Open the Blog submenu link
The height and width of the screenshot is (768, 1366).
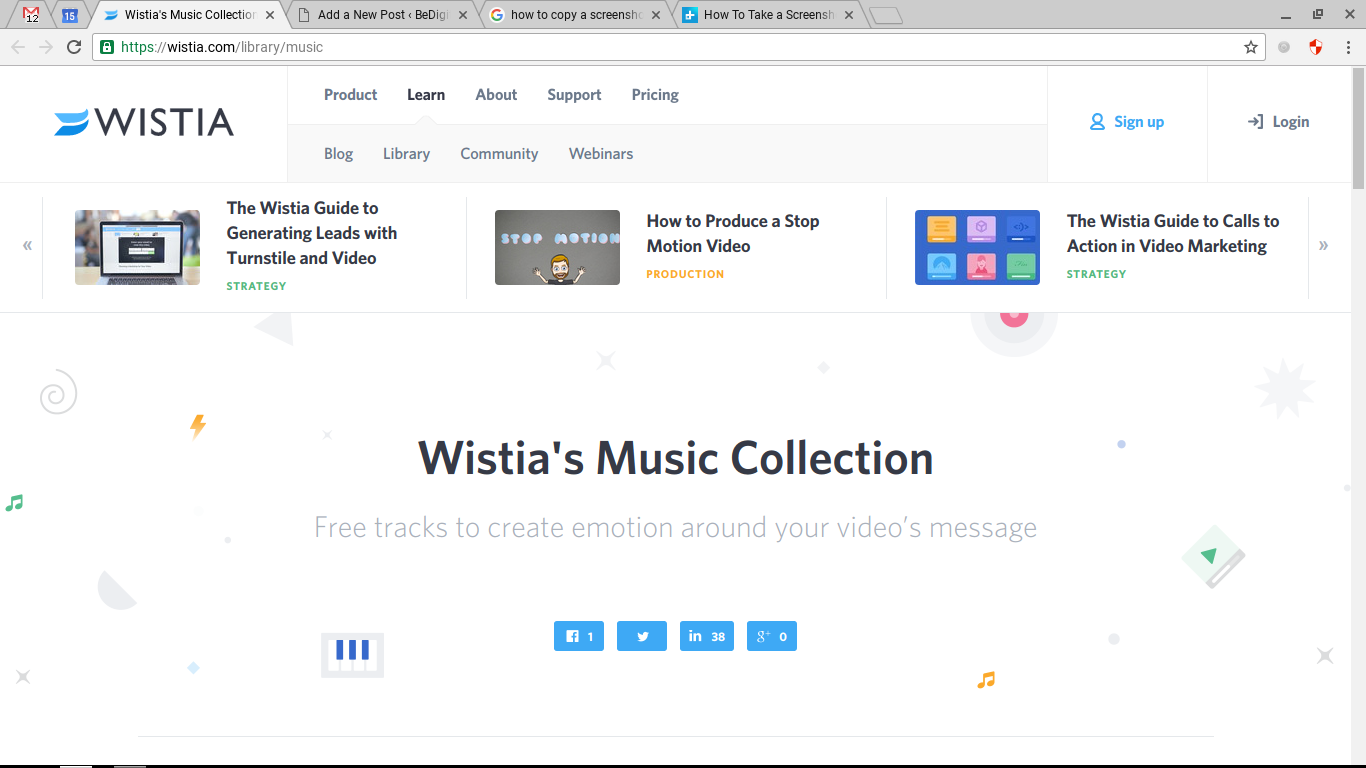(x=338, y=154)
